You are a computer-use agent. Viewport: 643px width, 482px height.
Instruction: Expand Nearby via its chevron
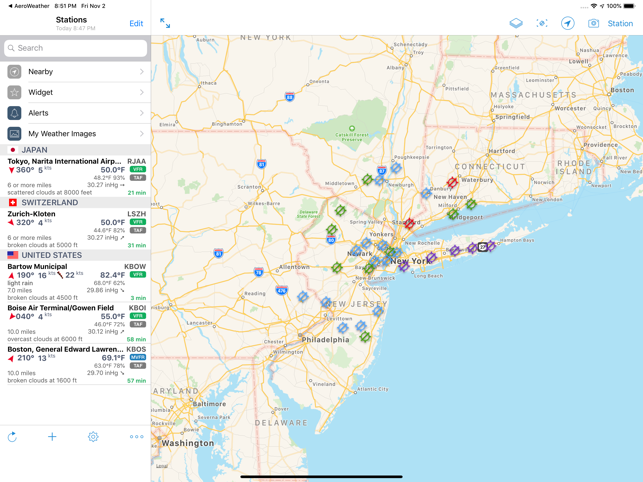(x=141, y=71)
